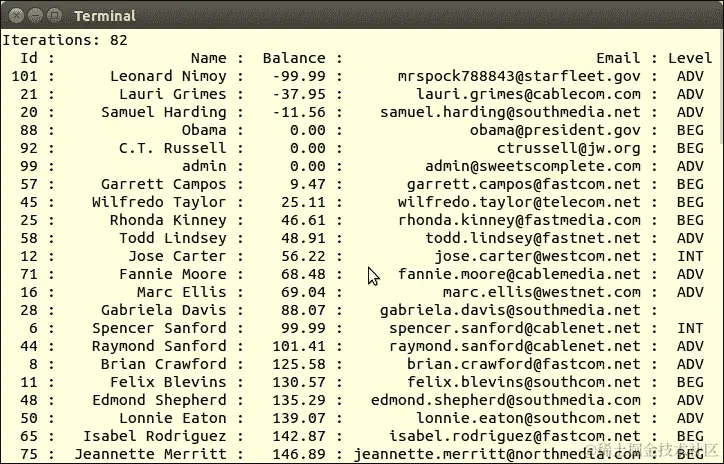Select the name 'C.T. Russell'
This screenshot has height=464, width=724.
[x=173, y=148]
